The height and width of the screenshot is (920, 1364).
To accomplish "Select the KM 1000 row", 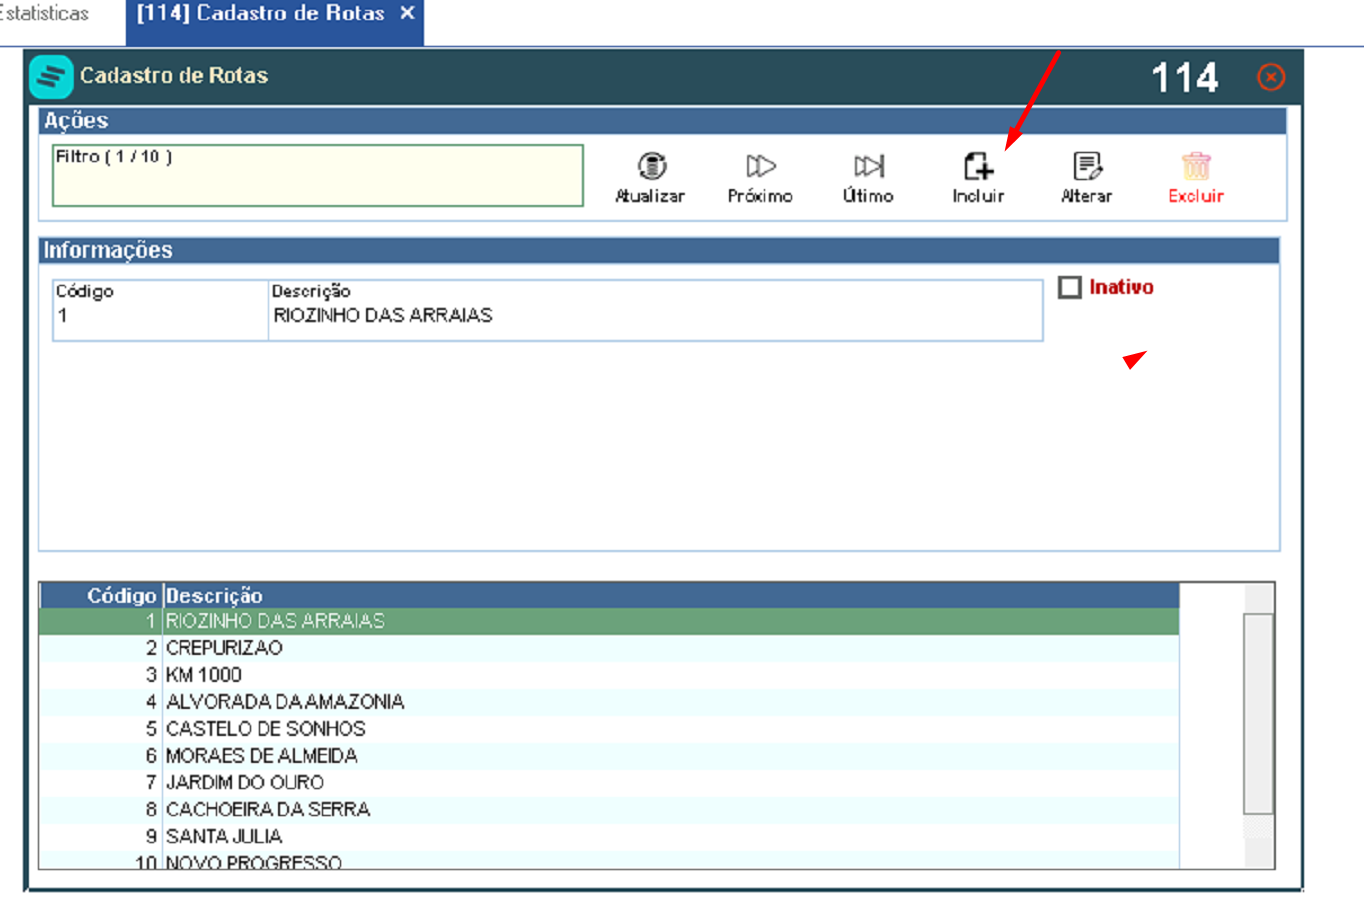I will [x=609, y=675].
